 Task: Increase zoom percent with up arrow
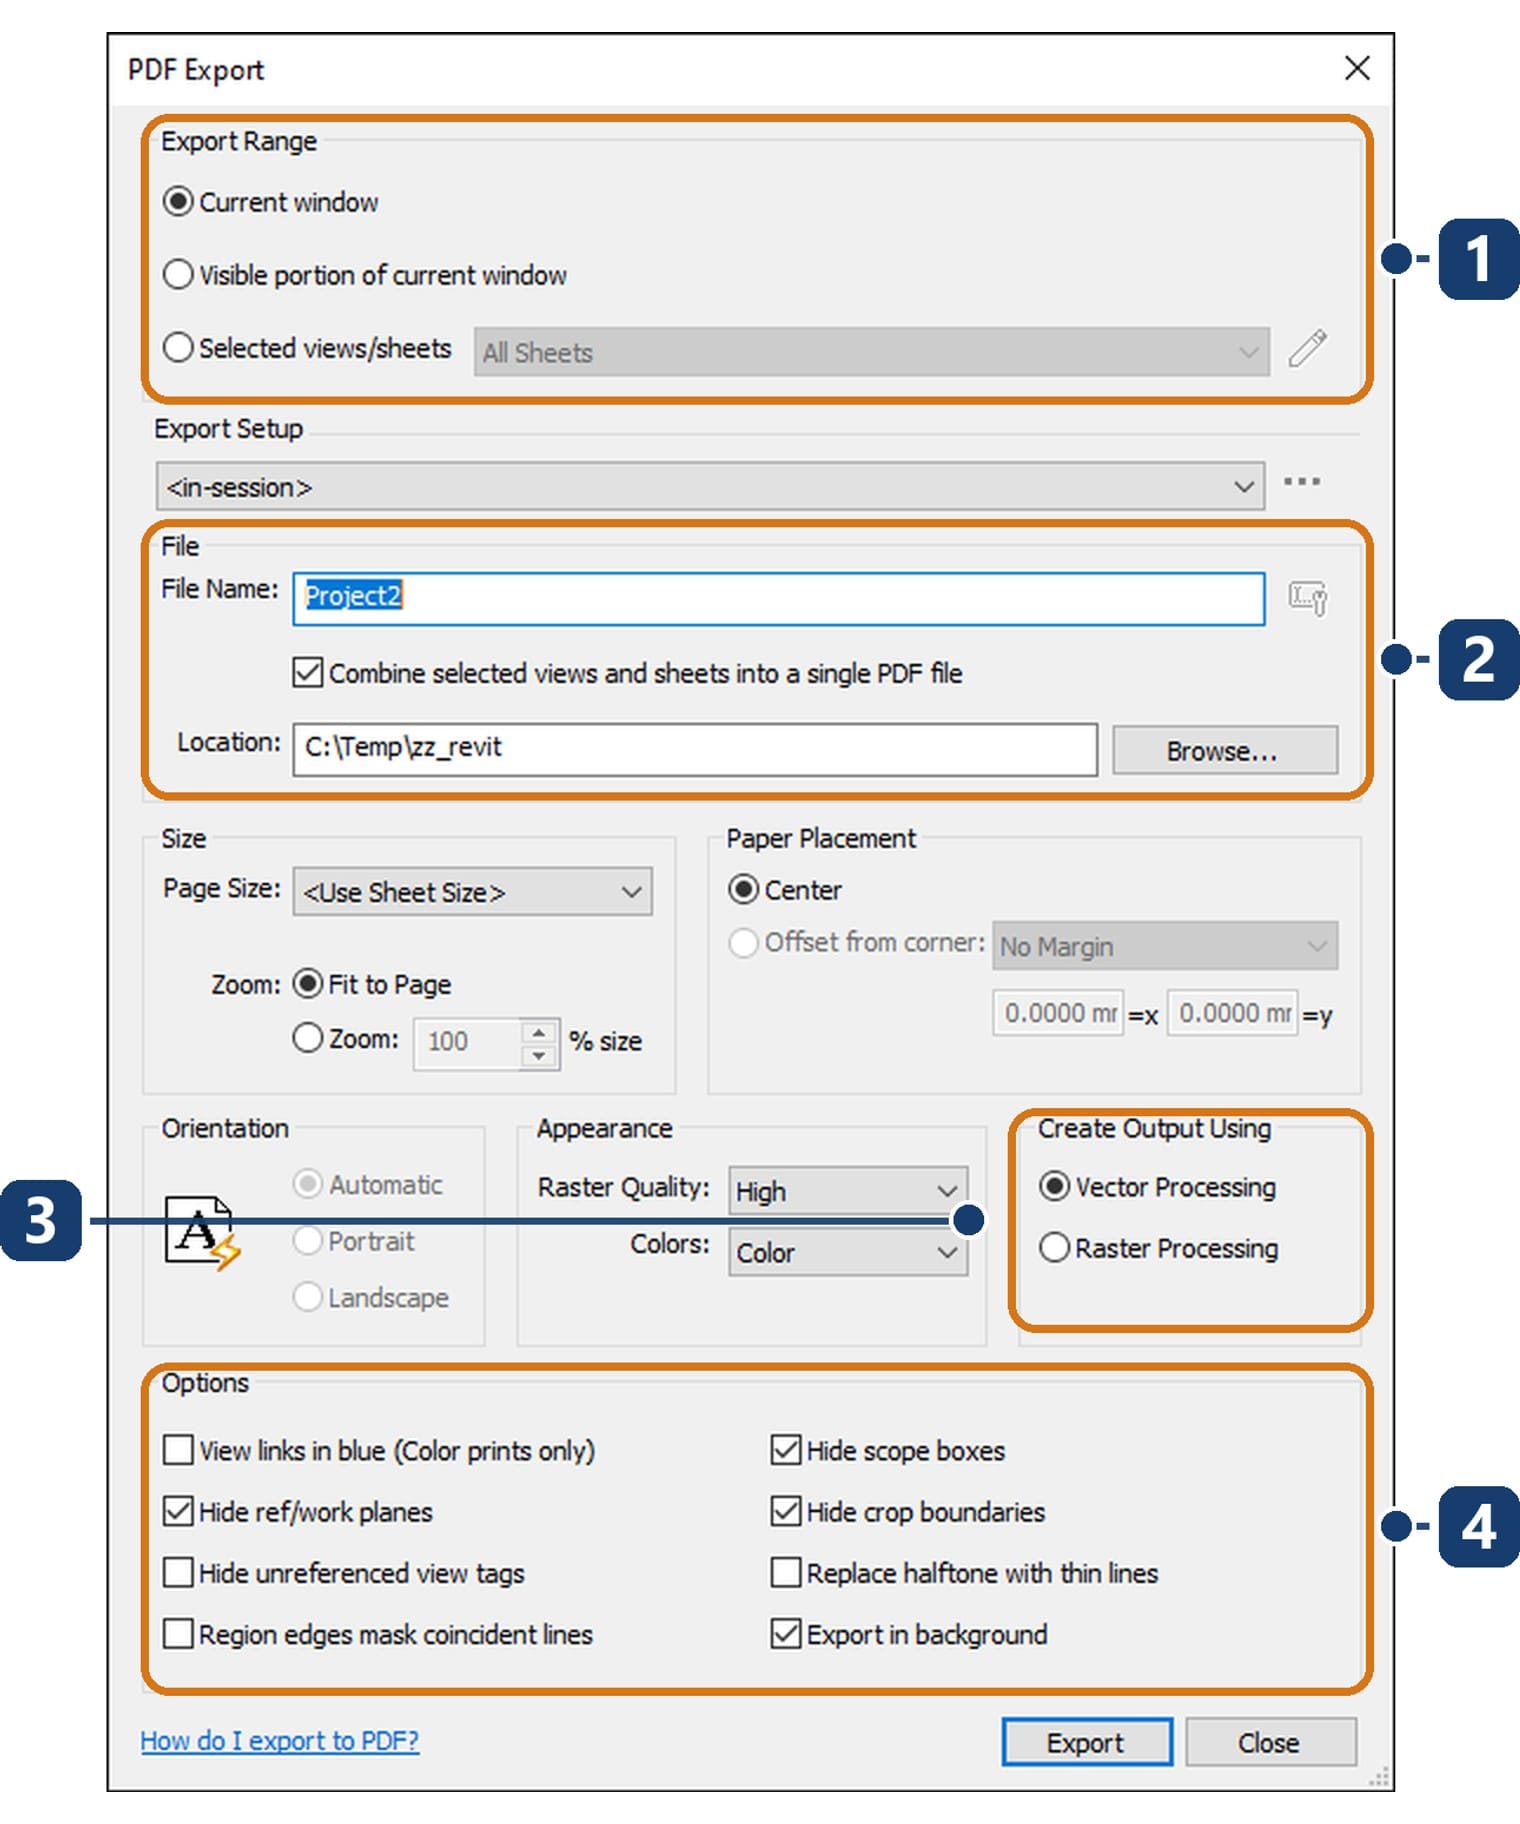(539, 1032)
